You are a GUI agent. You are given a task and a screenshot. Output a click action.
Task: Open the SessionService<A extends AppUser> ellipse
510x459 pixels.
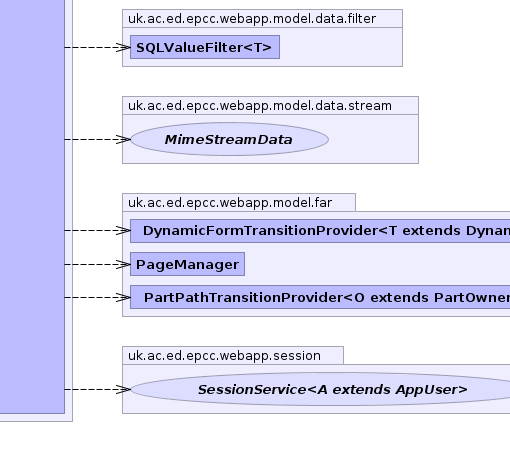pyautogui.click(x=320, y=389)
